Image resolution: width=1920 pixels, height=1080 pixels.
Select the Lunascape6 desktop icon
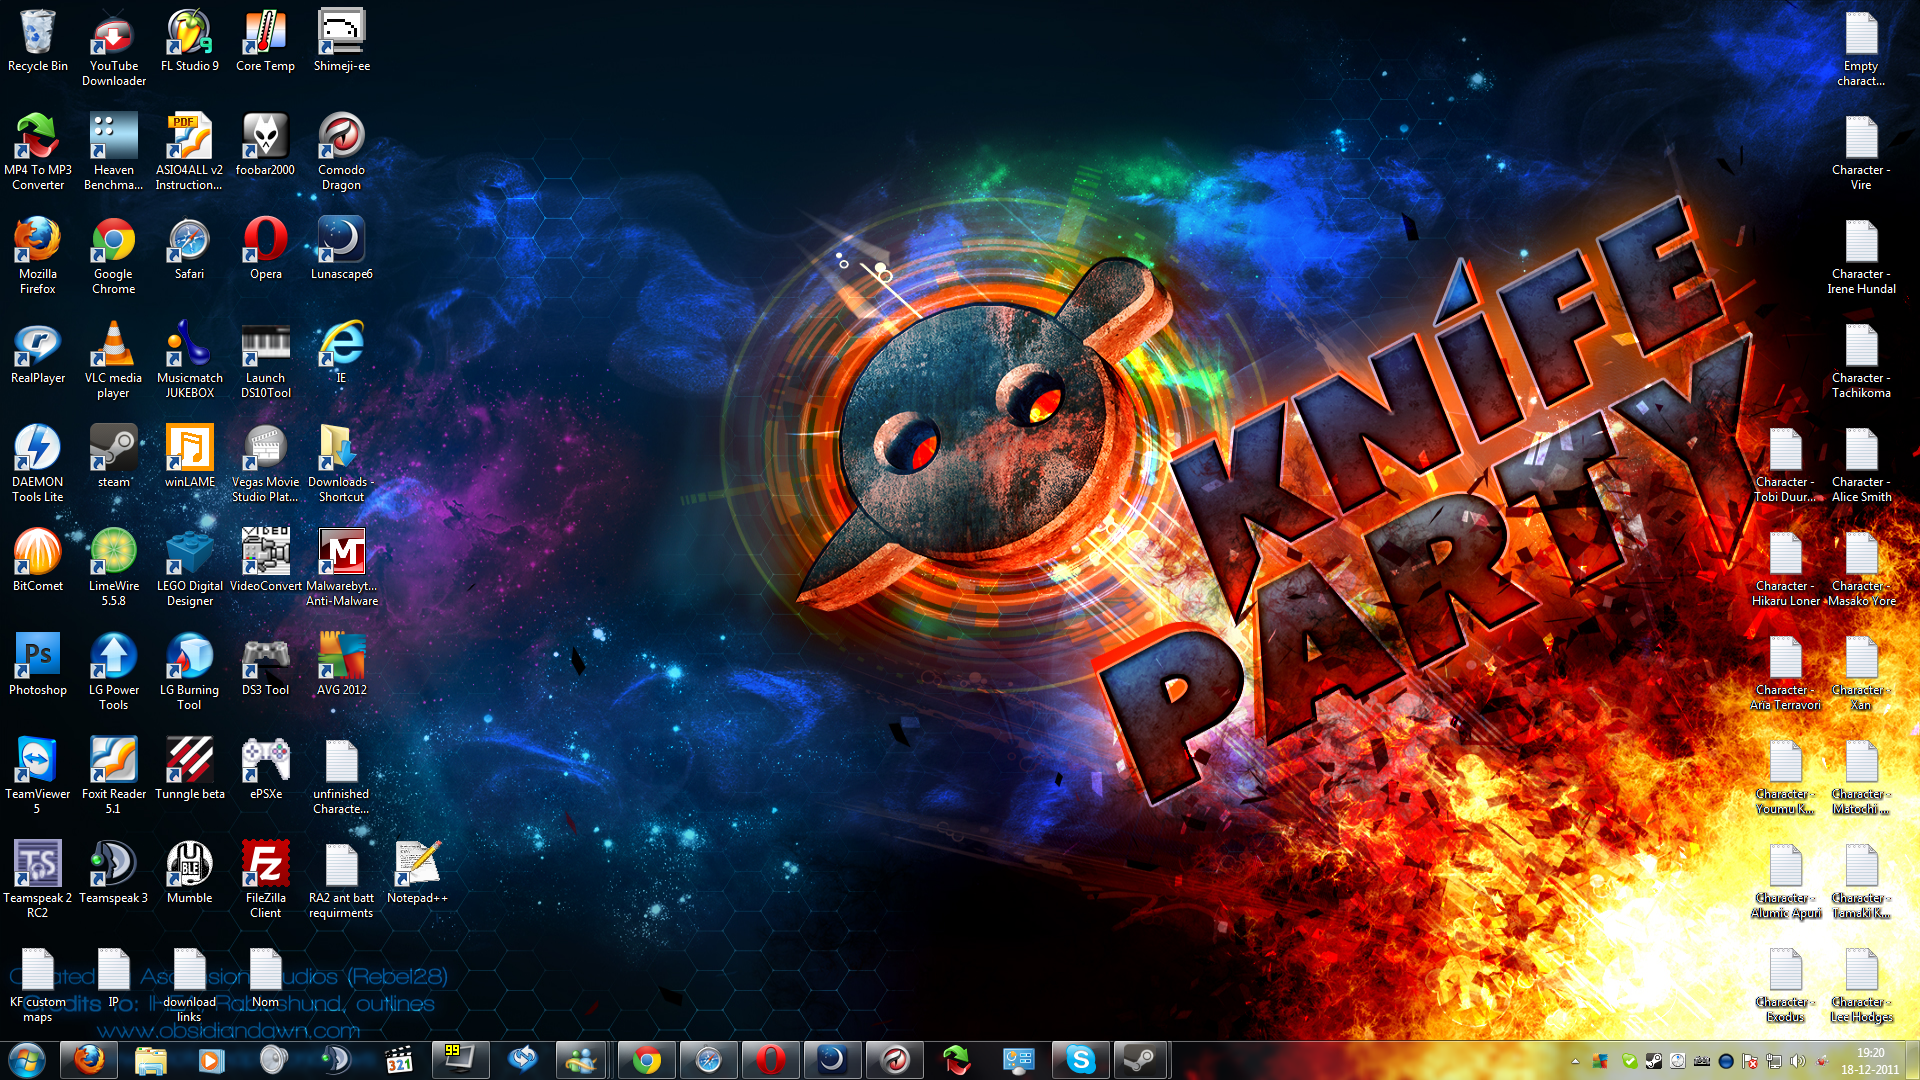[x=342, y=250]
